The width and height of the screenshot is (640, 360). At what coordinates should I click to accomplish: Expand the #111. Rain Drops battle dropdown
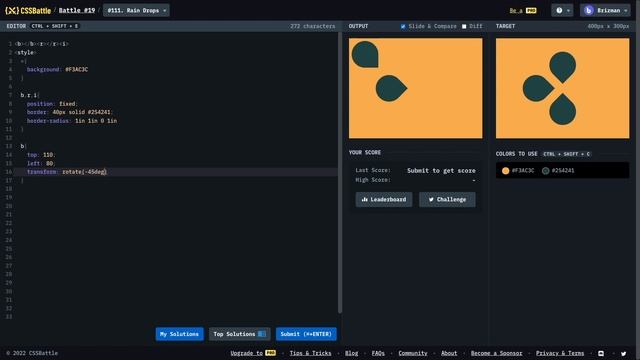136,10
